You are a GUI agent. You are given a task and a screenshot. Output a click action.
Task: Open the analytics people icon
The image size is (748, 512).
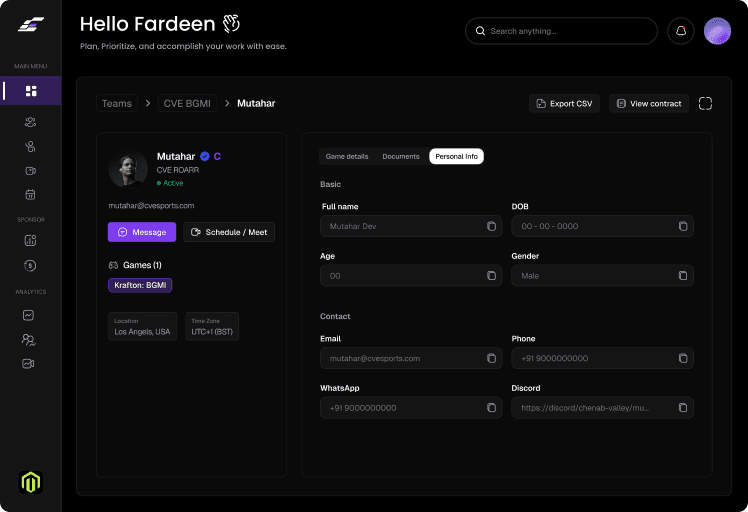coord(29,340)
